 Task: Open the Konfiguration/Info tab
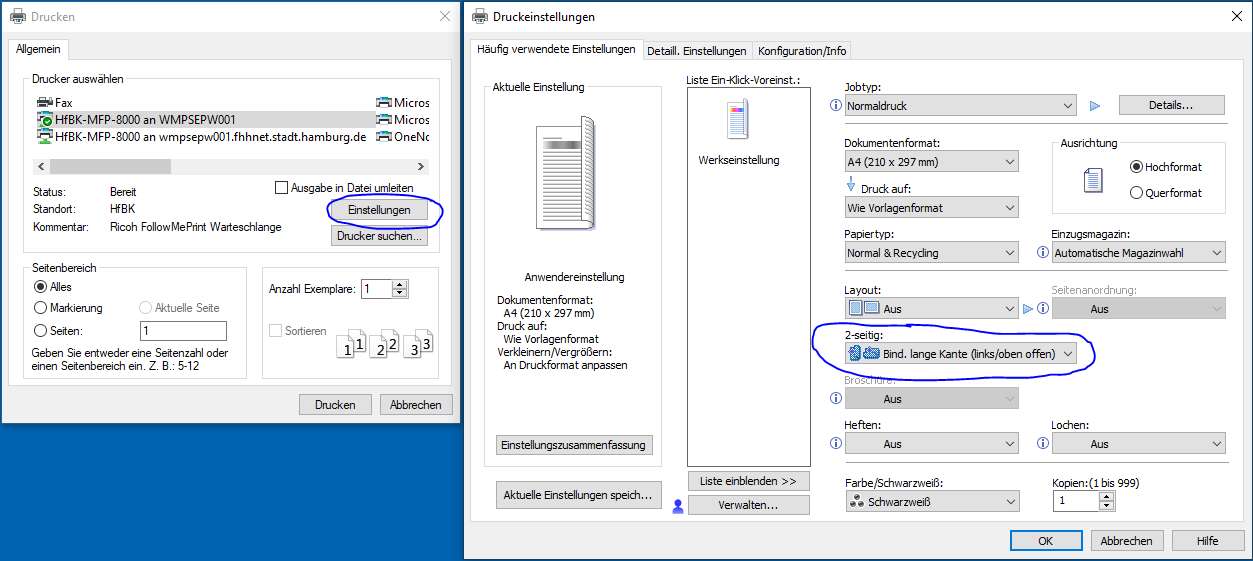pyautogui.click(x=801, y=51)
